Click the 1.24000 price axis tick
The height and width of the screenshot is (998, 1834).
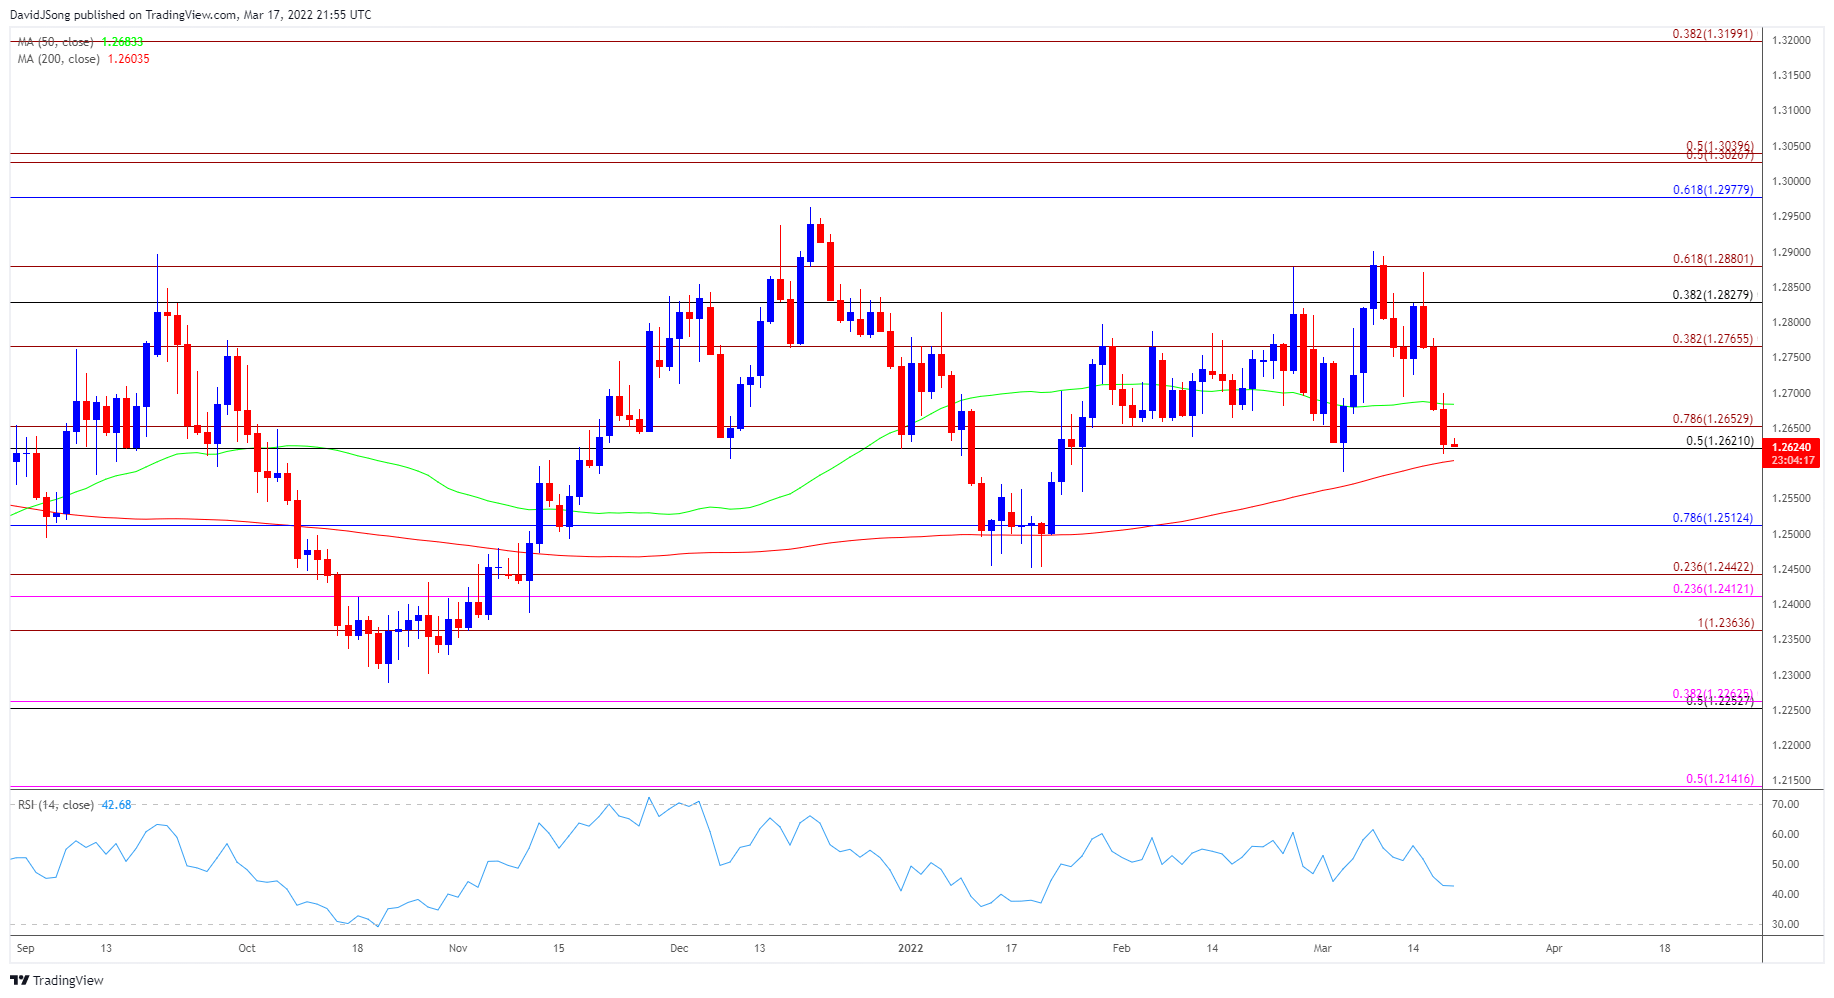coord(1791,604)
